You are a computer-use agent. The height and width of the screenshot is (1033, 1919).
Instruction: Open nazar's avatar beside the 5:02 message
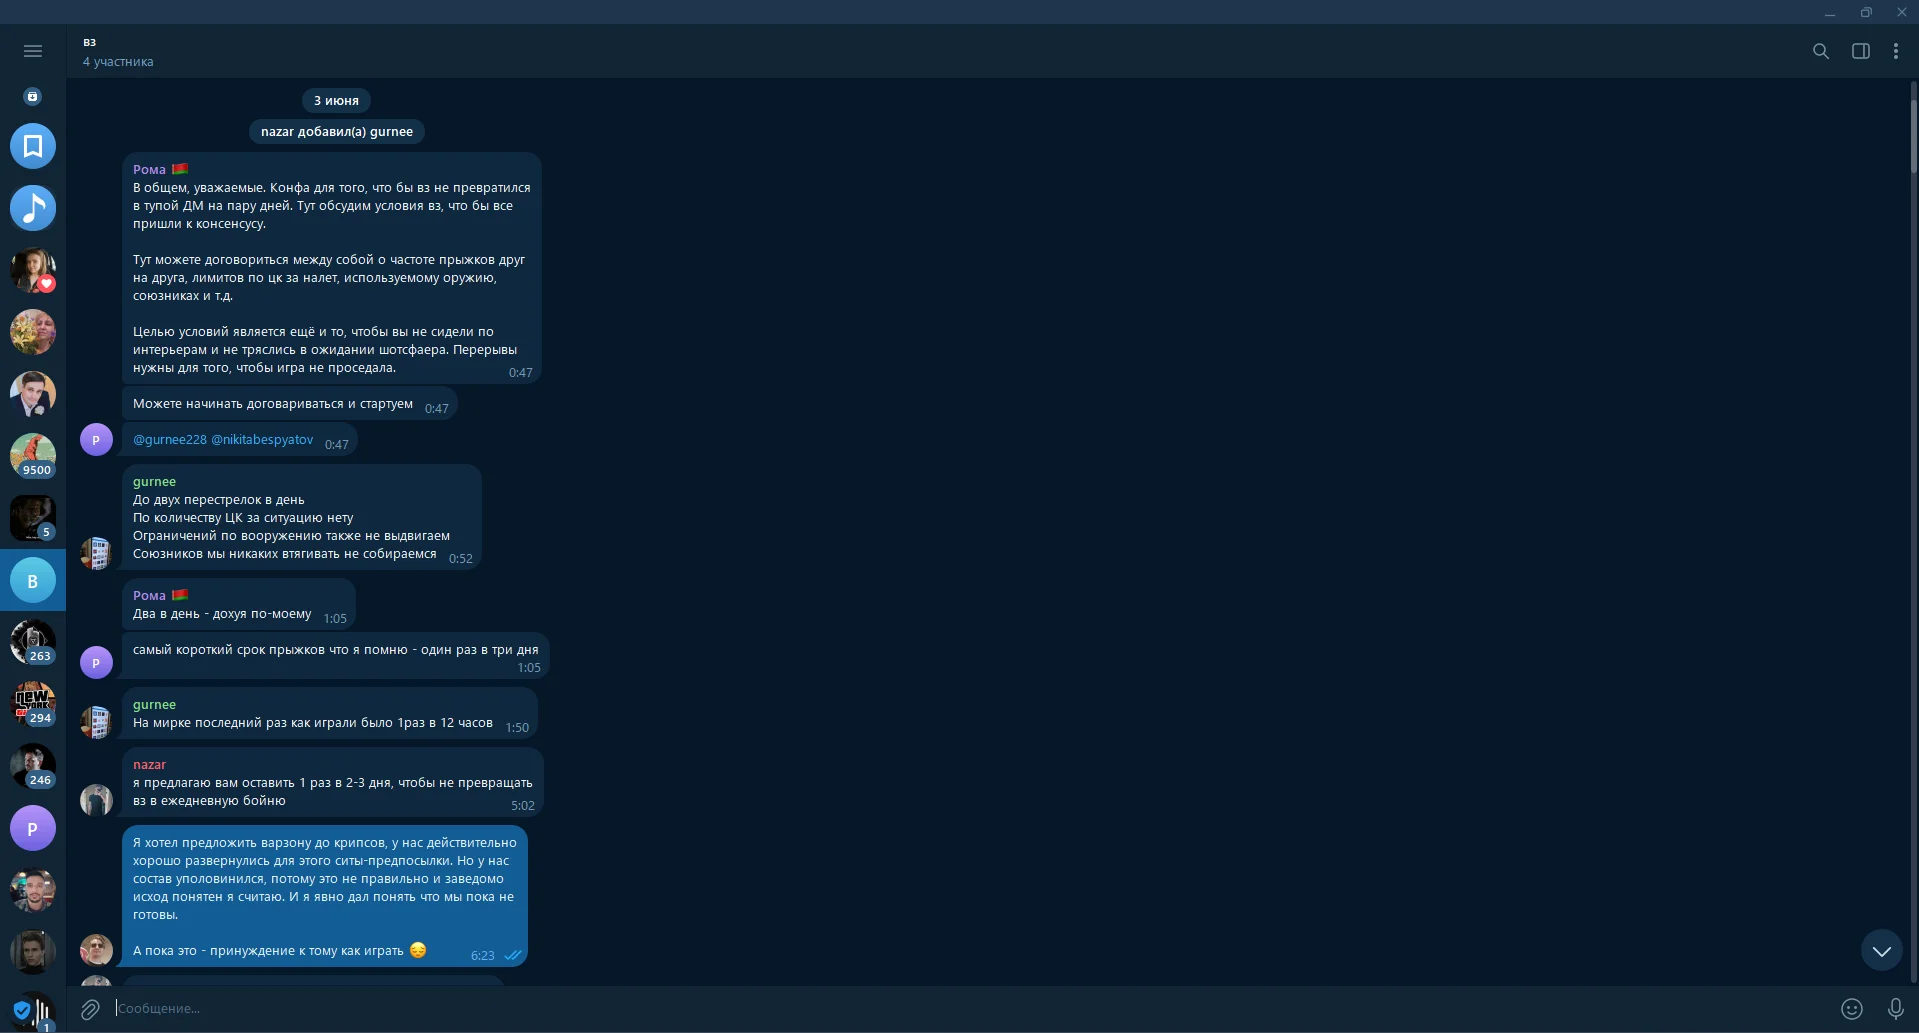click(96, 800)
